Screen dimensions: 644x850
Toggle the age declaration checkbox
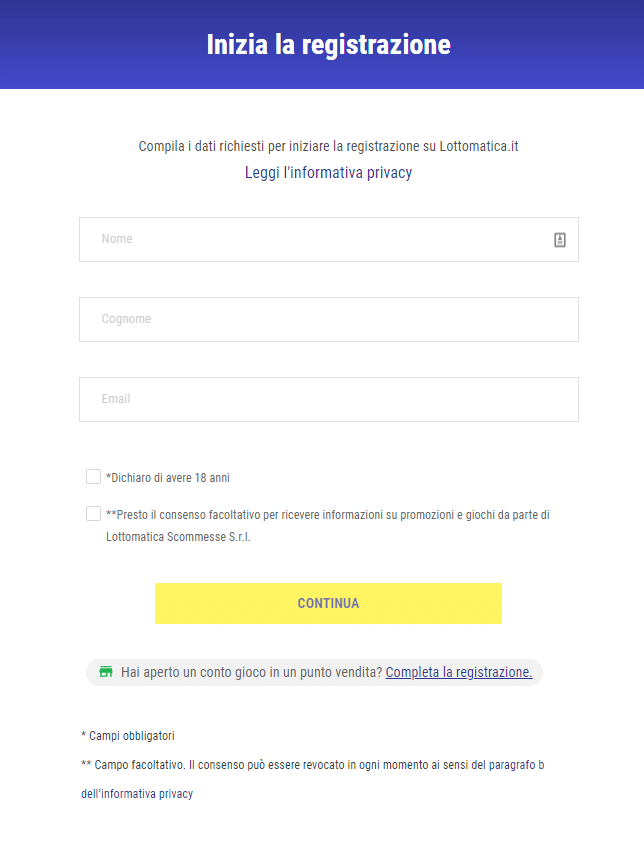(92, 477)
